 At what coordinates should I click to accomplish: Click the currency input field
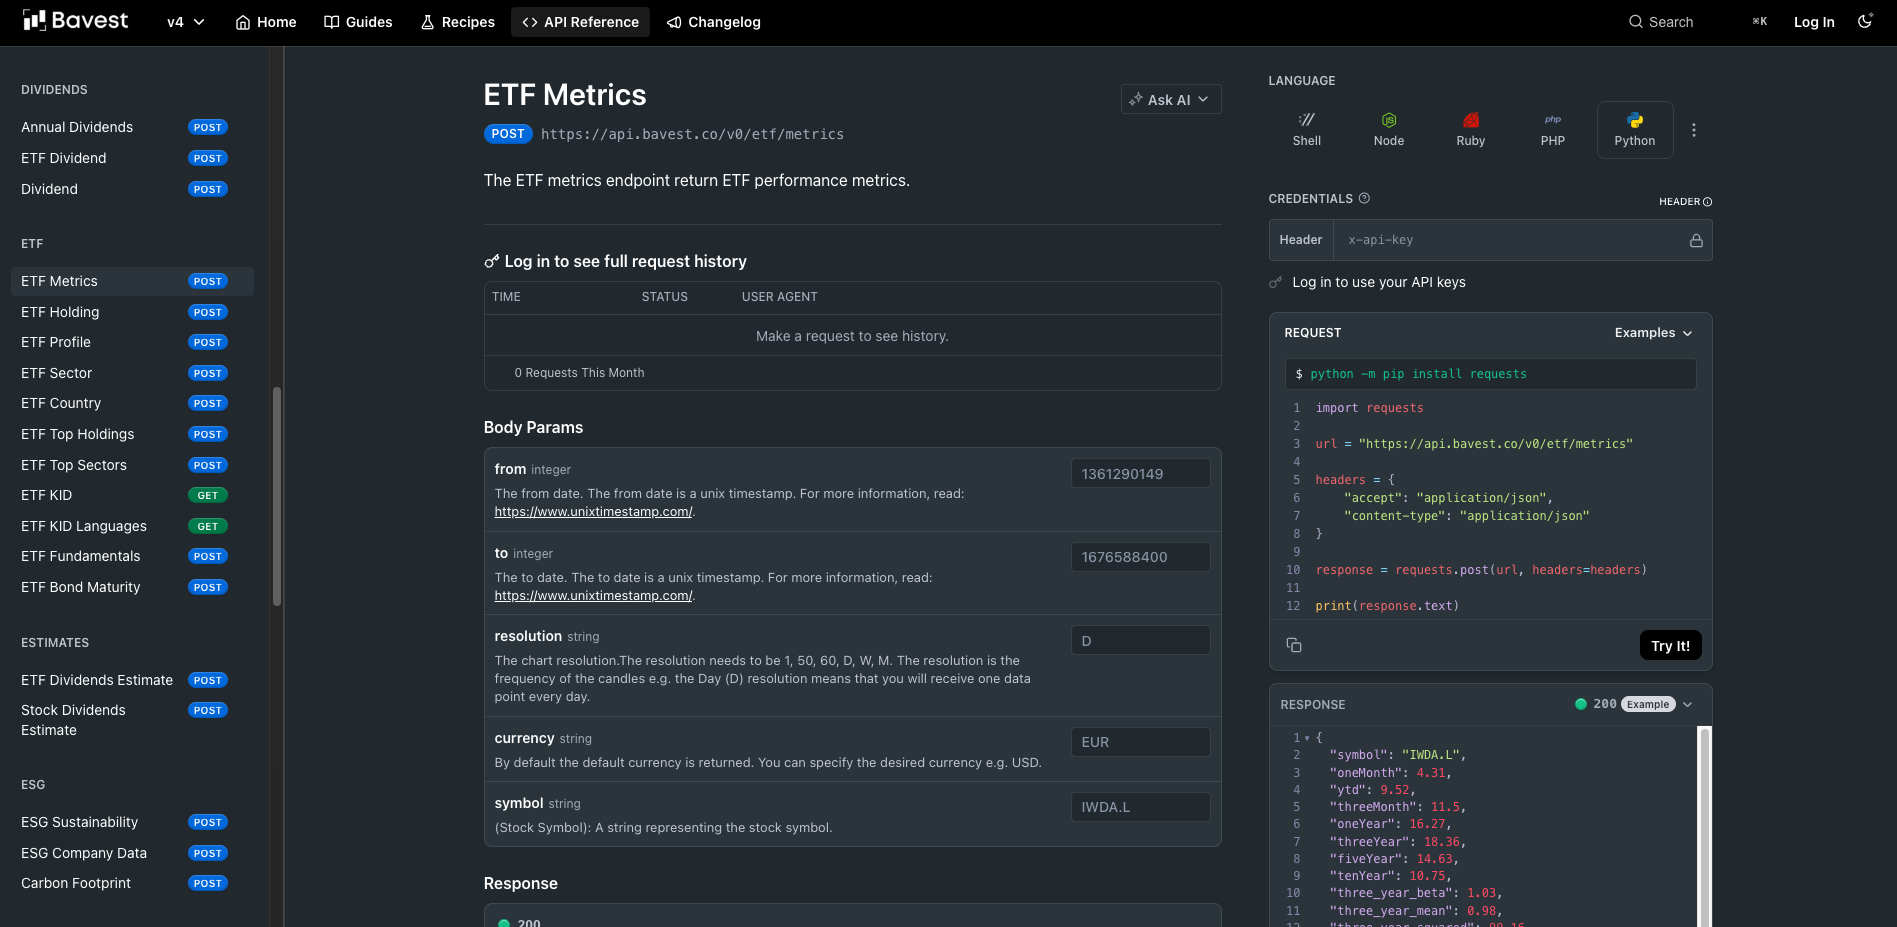1140,742
